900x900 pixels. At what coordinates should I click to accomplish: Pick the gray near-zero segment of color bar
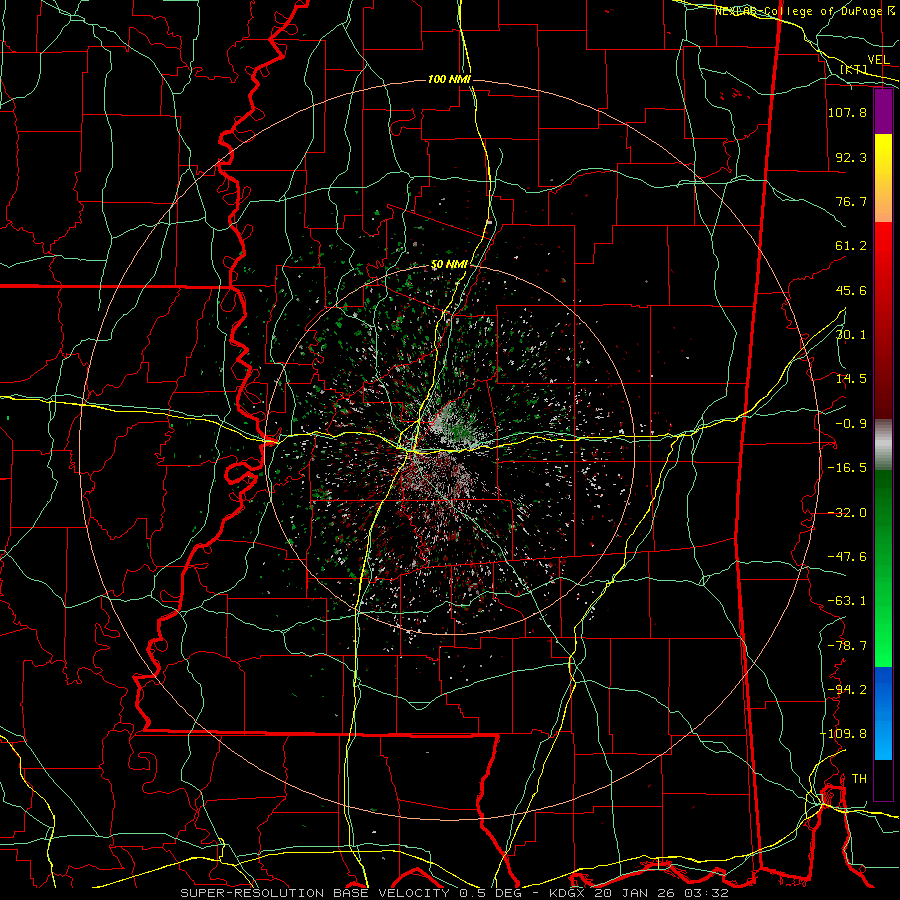(883, 445)
